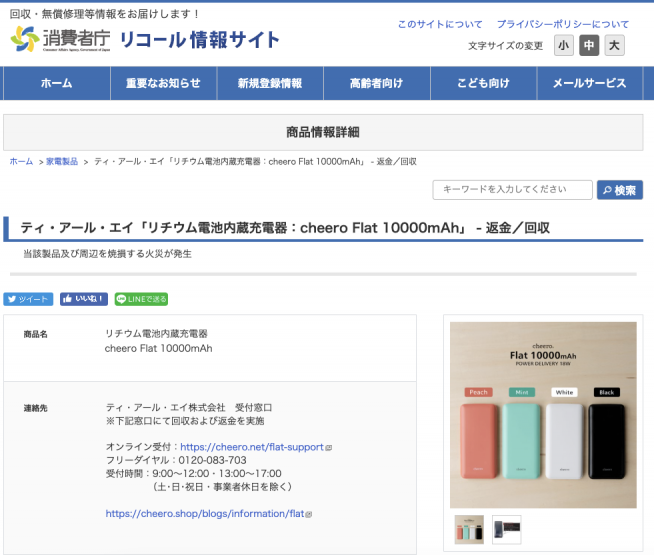Open cheero.shop/blogs/information/flat link
Screen dimensions: 654x555
coord(205,514)
